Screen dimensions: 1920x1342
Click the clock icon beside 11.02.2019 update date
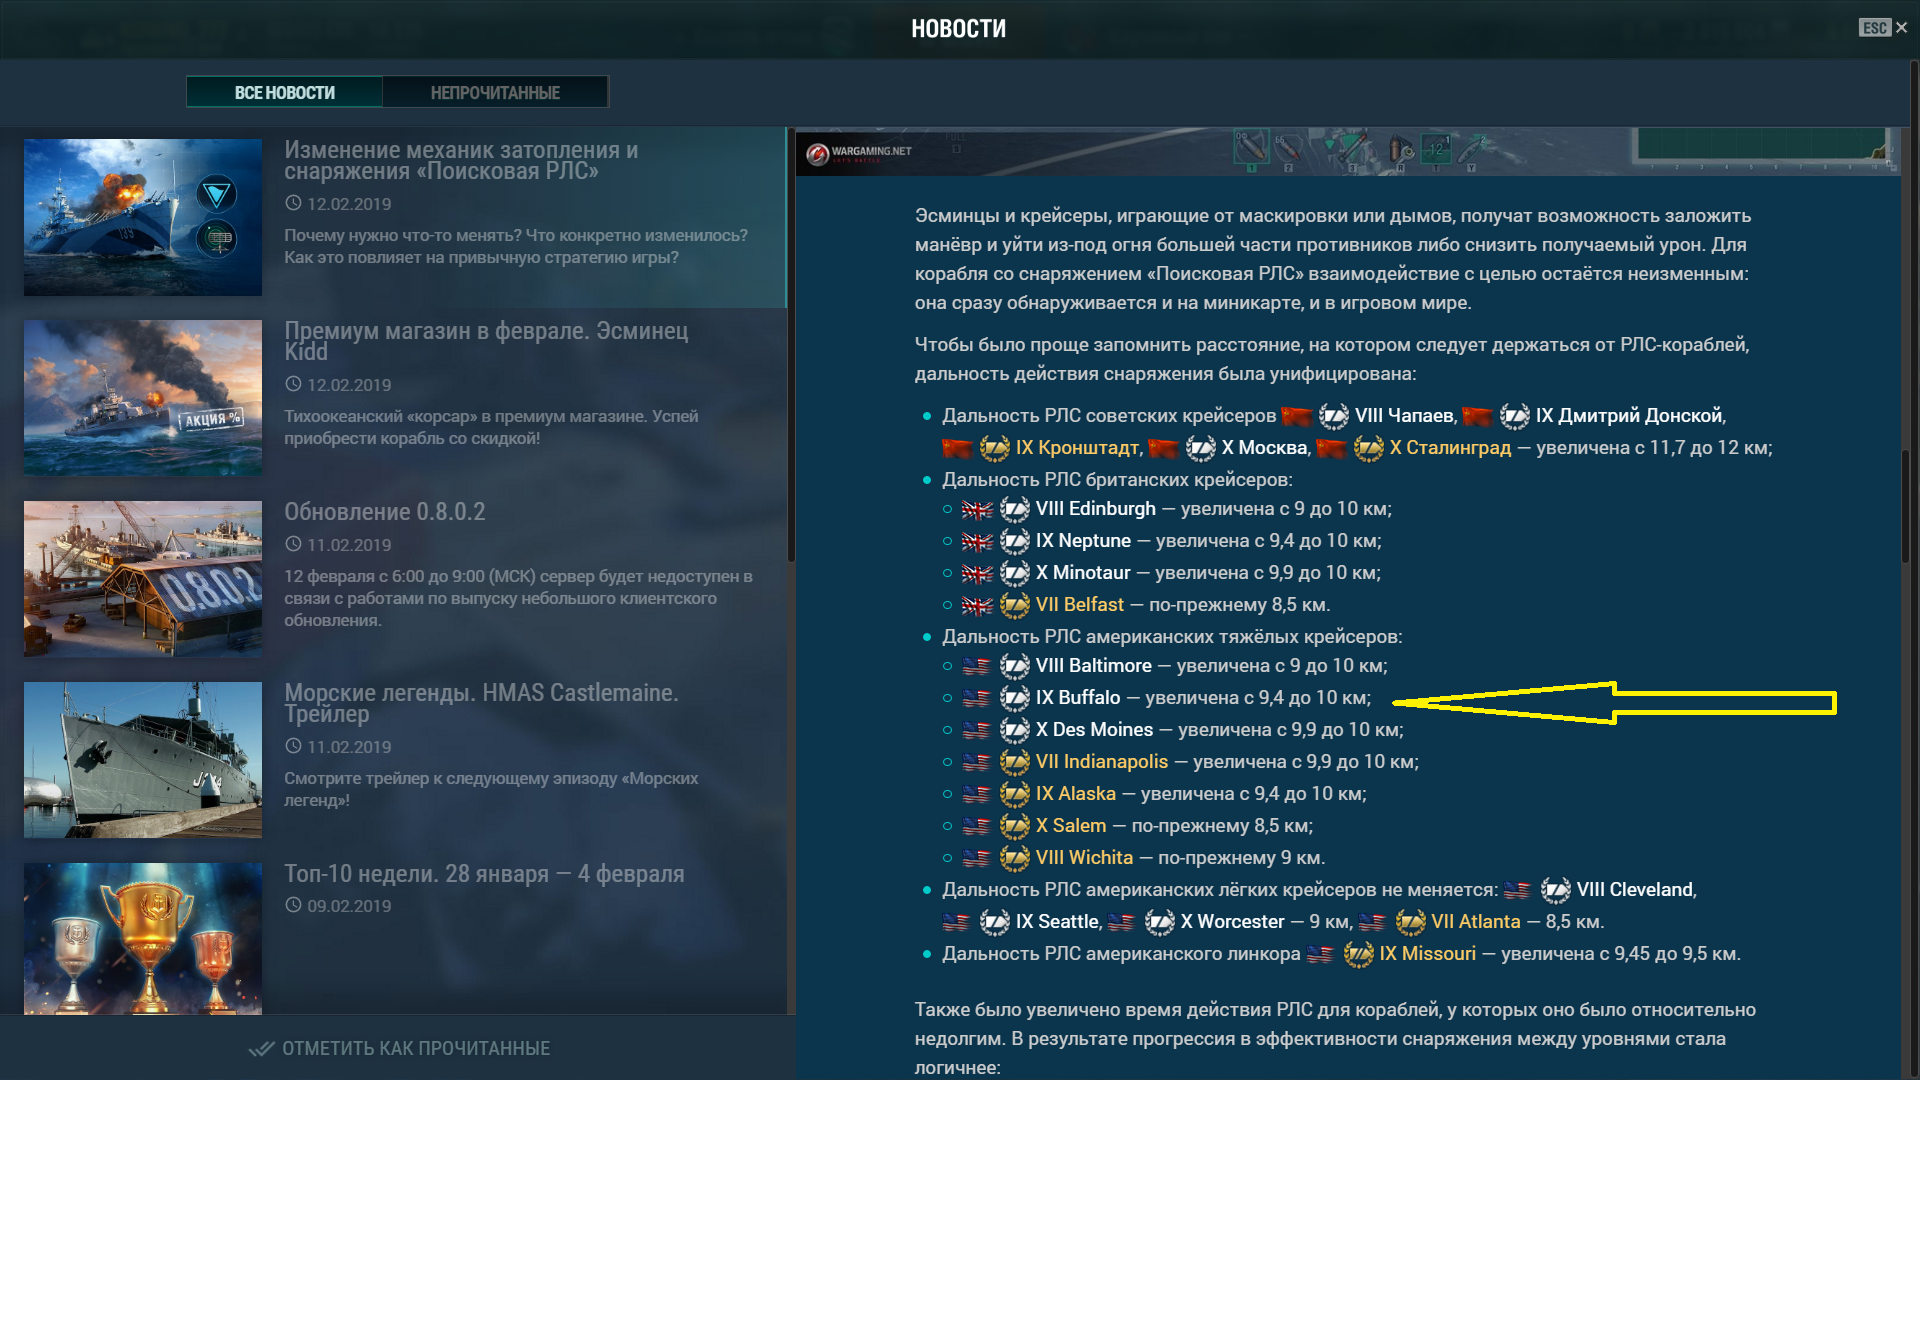(293, 544)
